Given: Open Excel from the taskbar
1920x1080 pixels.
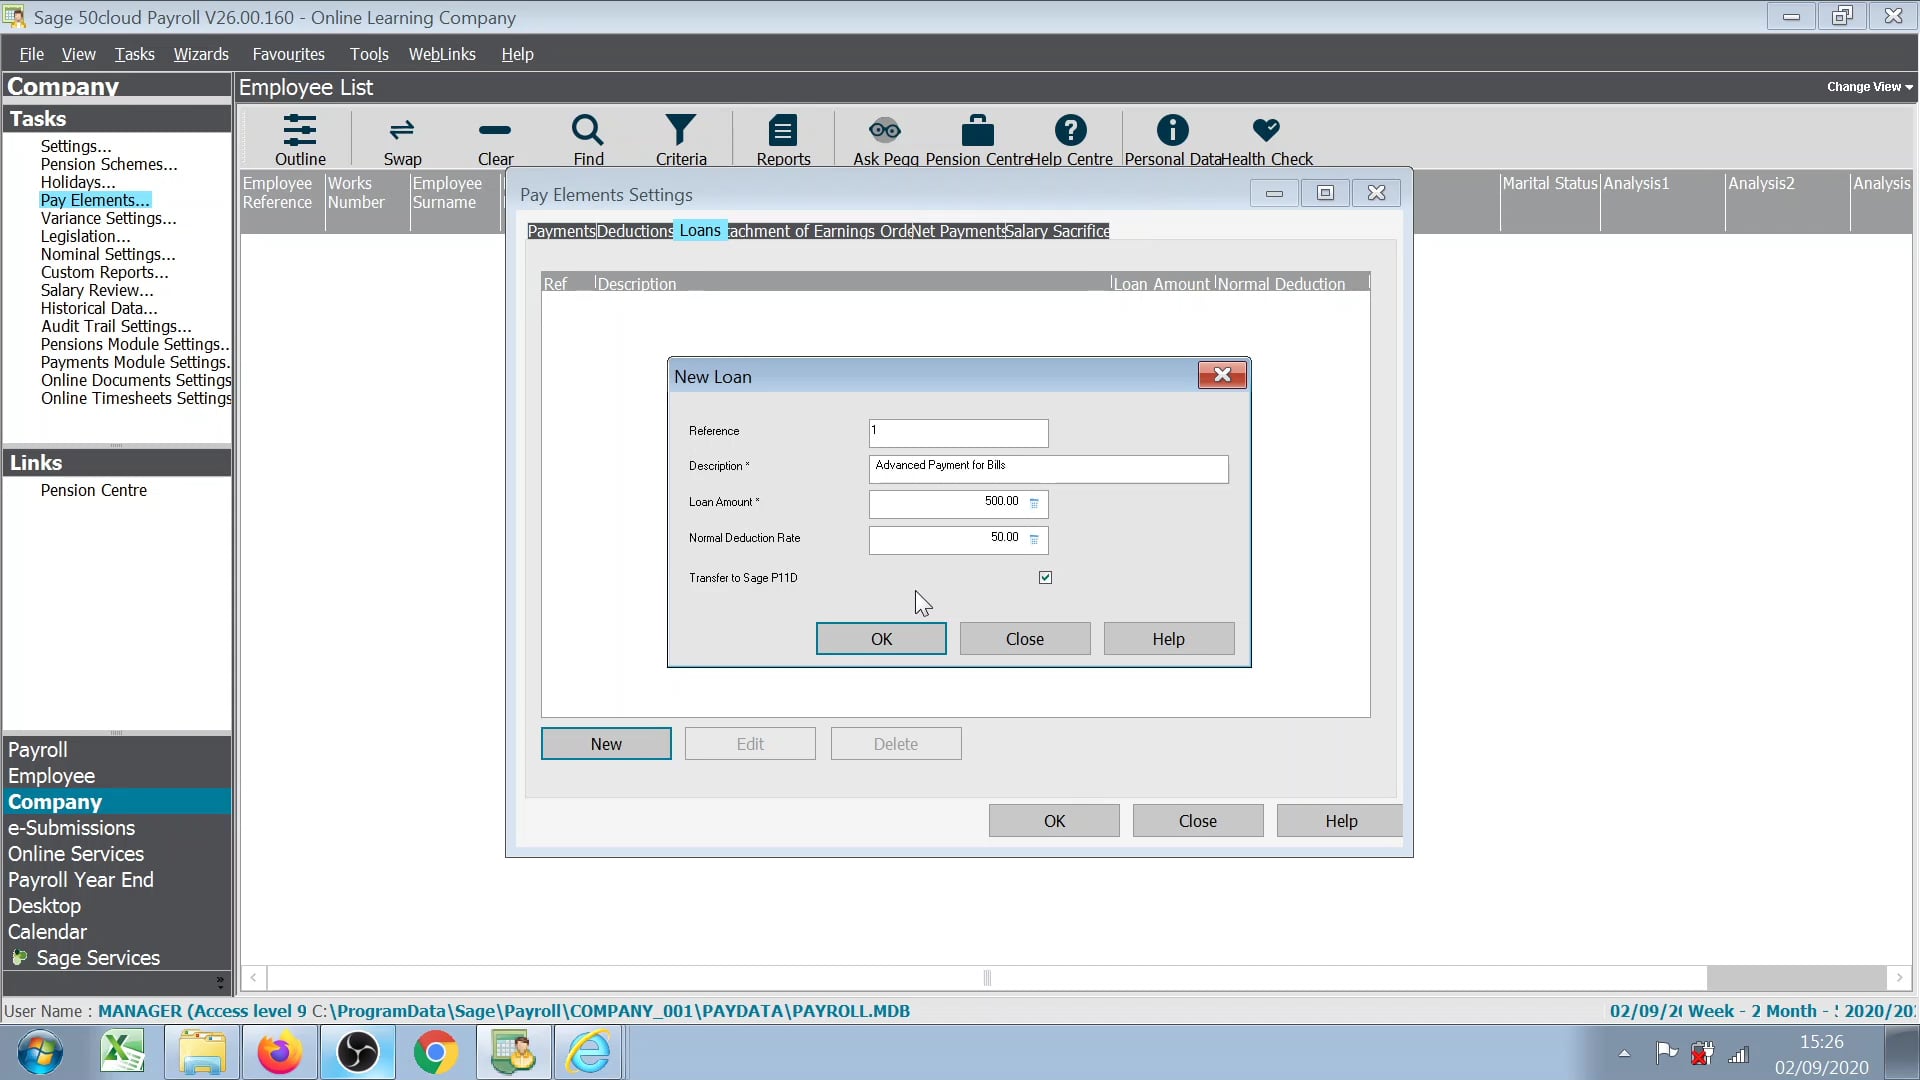Looking at the screenshot, I should click(x=123, y=1052).
